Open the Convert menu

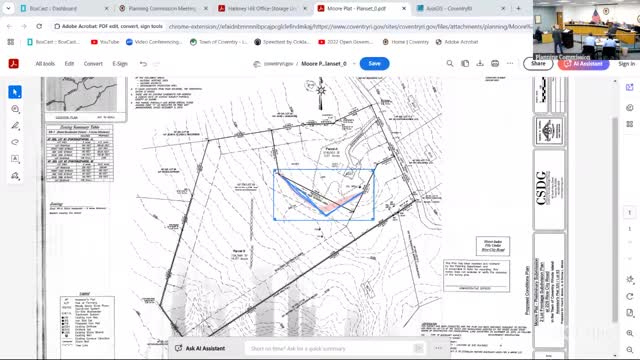(93, 64)
